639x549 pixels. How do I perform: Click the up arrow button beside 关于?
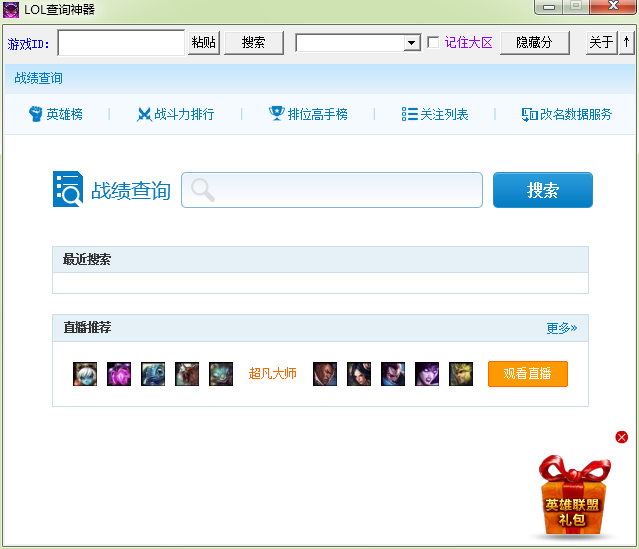[x=626, y=42]
